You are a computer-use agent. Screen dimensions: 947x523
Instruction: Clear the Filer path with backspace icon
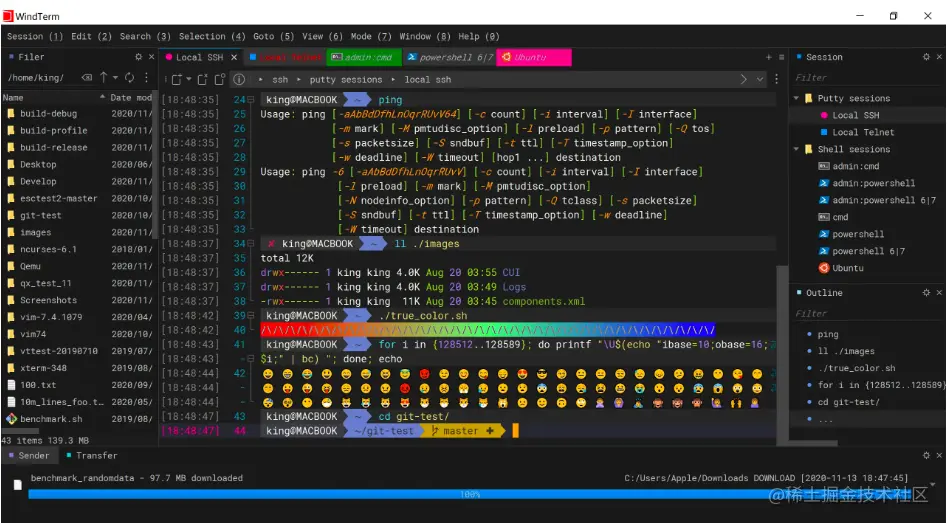coord(87,77)
